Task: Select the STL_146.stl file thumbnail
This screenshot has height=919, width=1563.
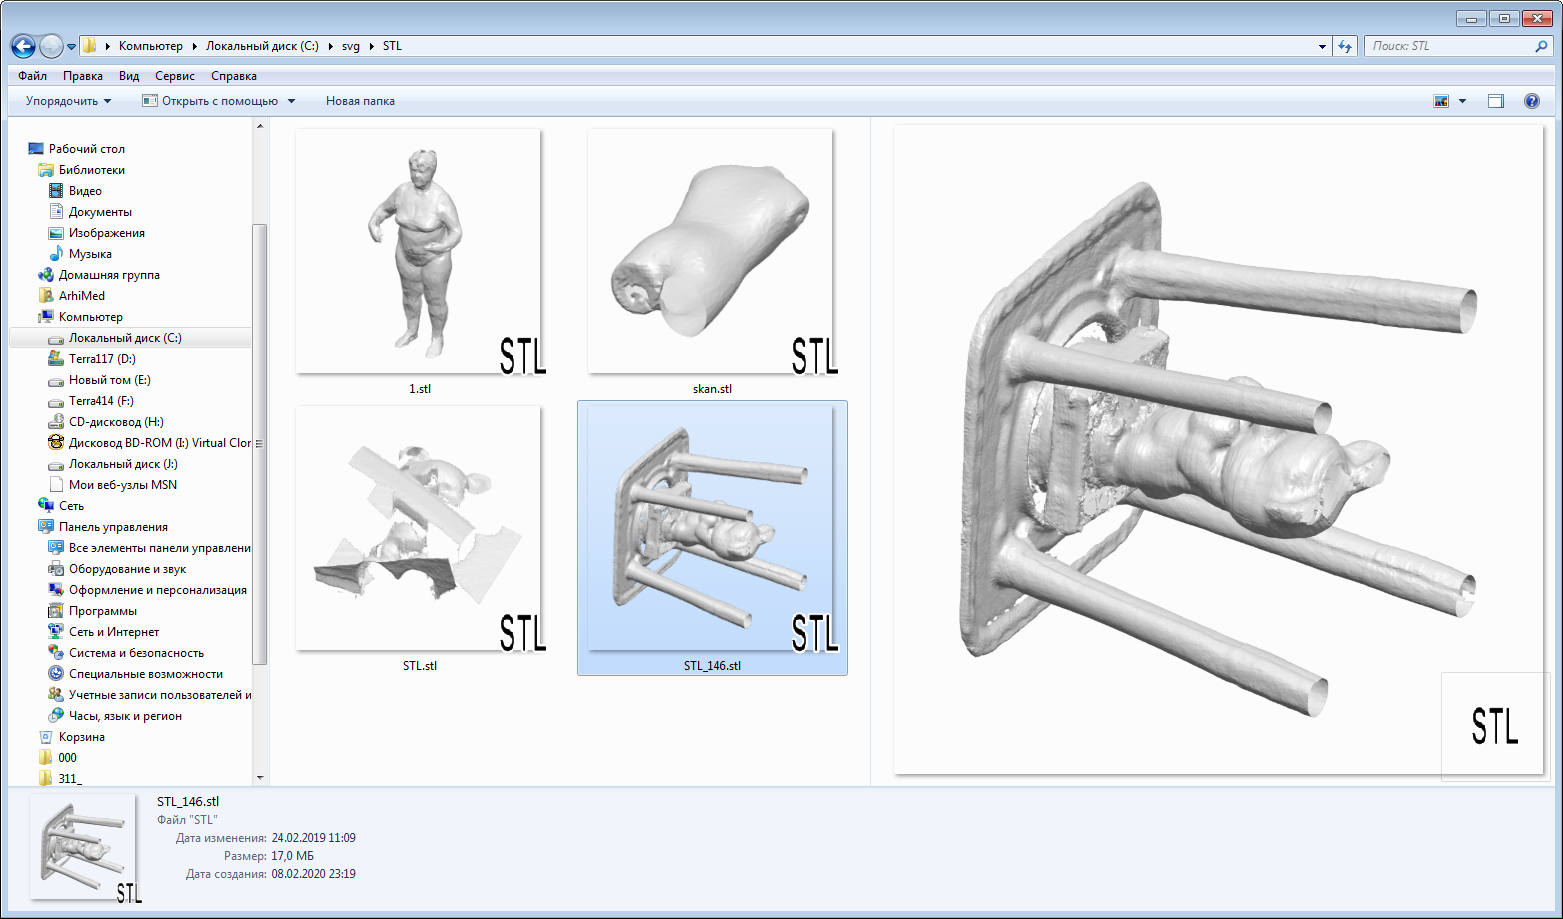Action: pos(712,539)
